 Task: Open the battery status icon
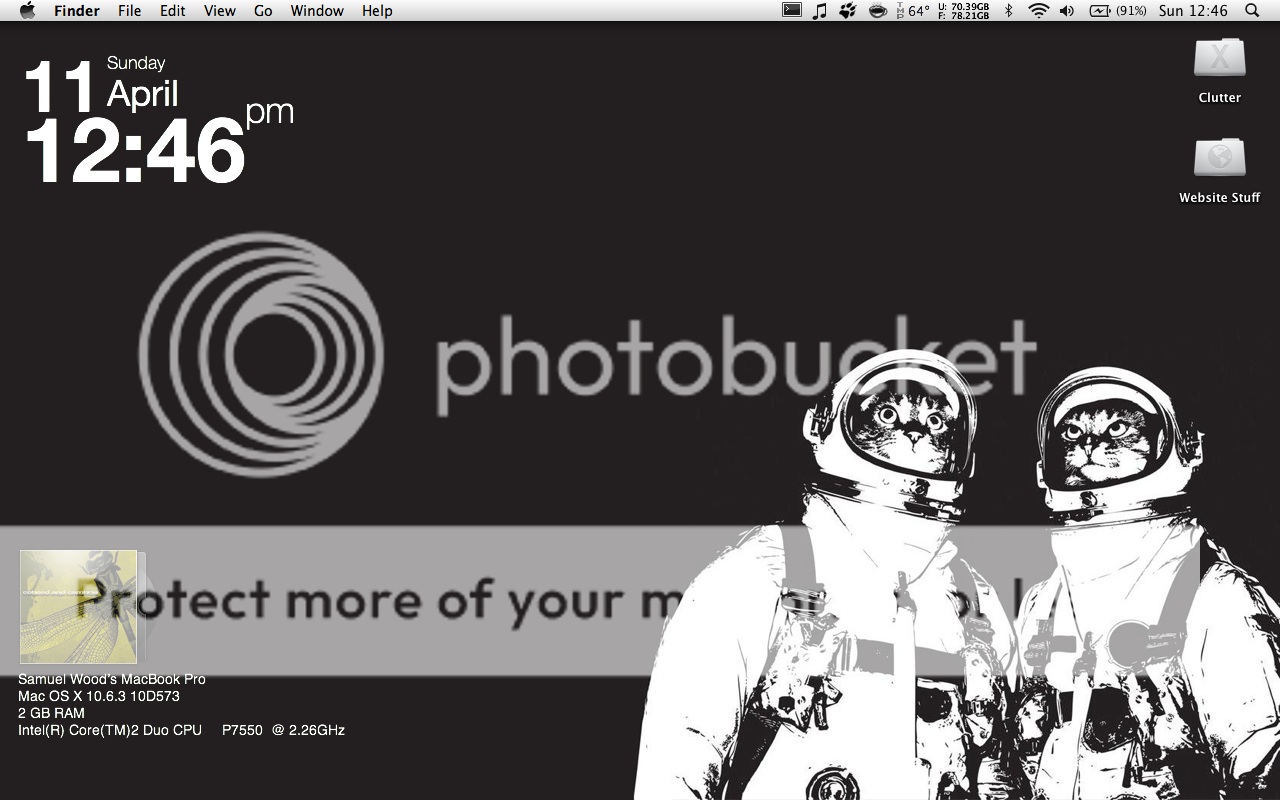tap(1100, 11)
